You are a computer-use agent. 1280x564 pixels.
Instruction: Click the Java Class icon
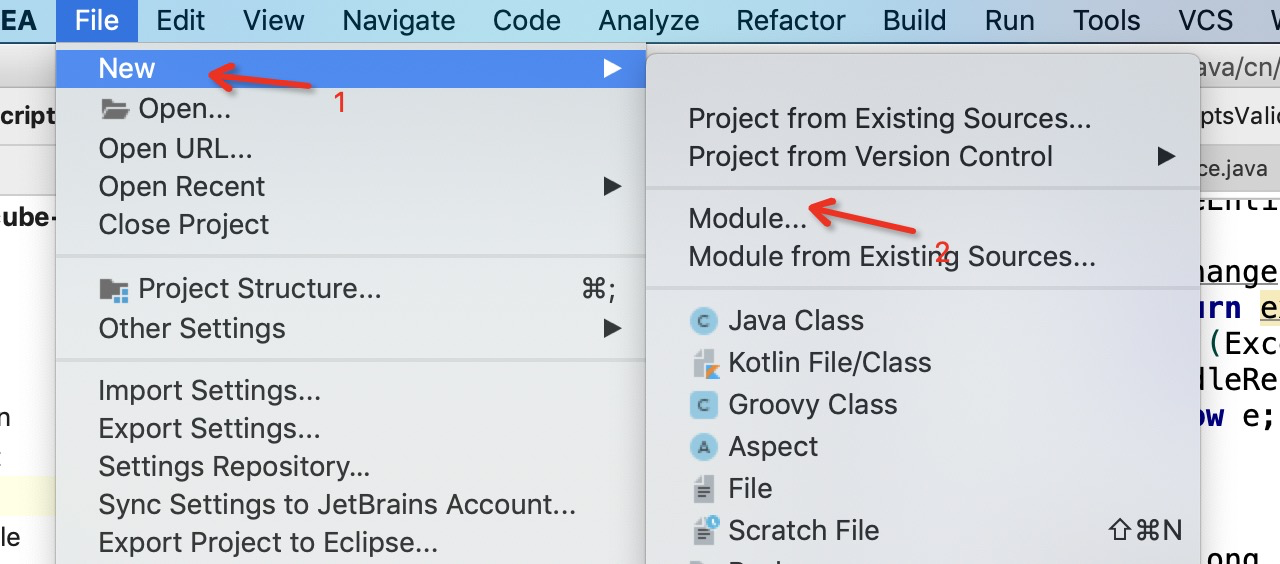click(705, 321)
